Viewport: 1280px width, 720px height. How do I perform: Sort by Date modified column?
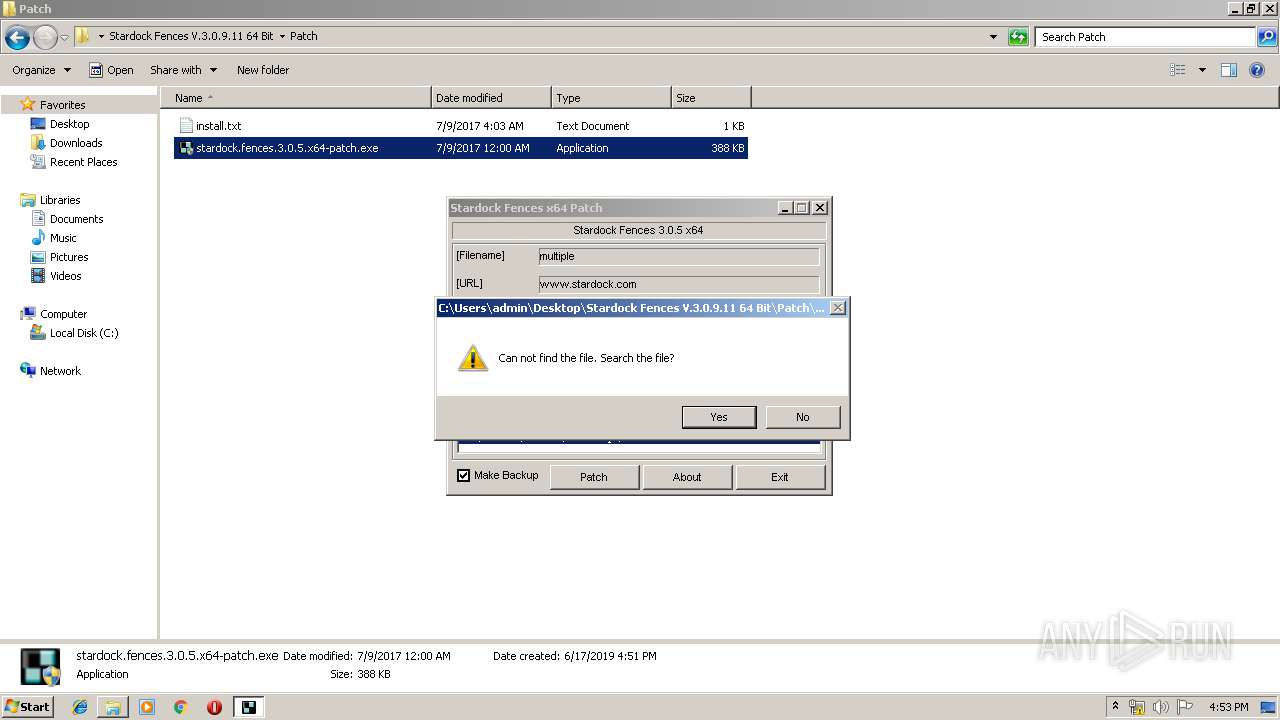click(491, 98)
